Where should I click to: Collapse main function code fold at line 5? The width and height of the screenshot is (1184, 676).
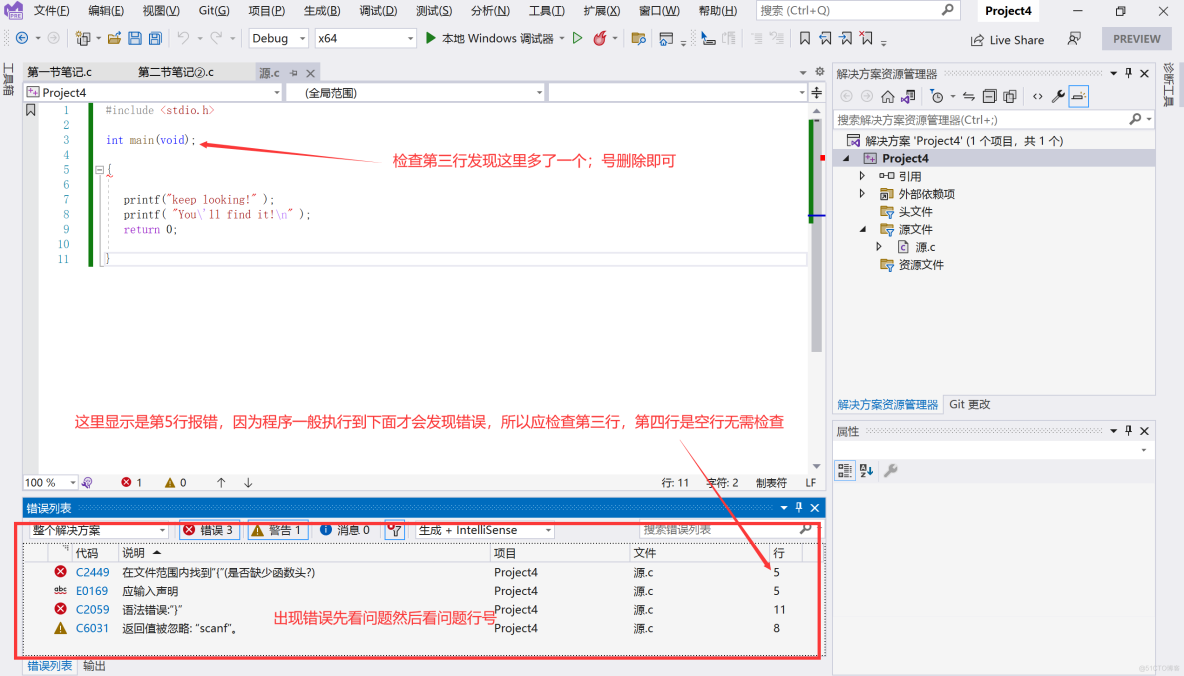99,170
